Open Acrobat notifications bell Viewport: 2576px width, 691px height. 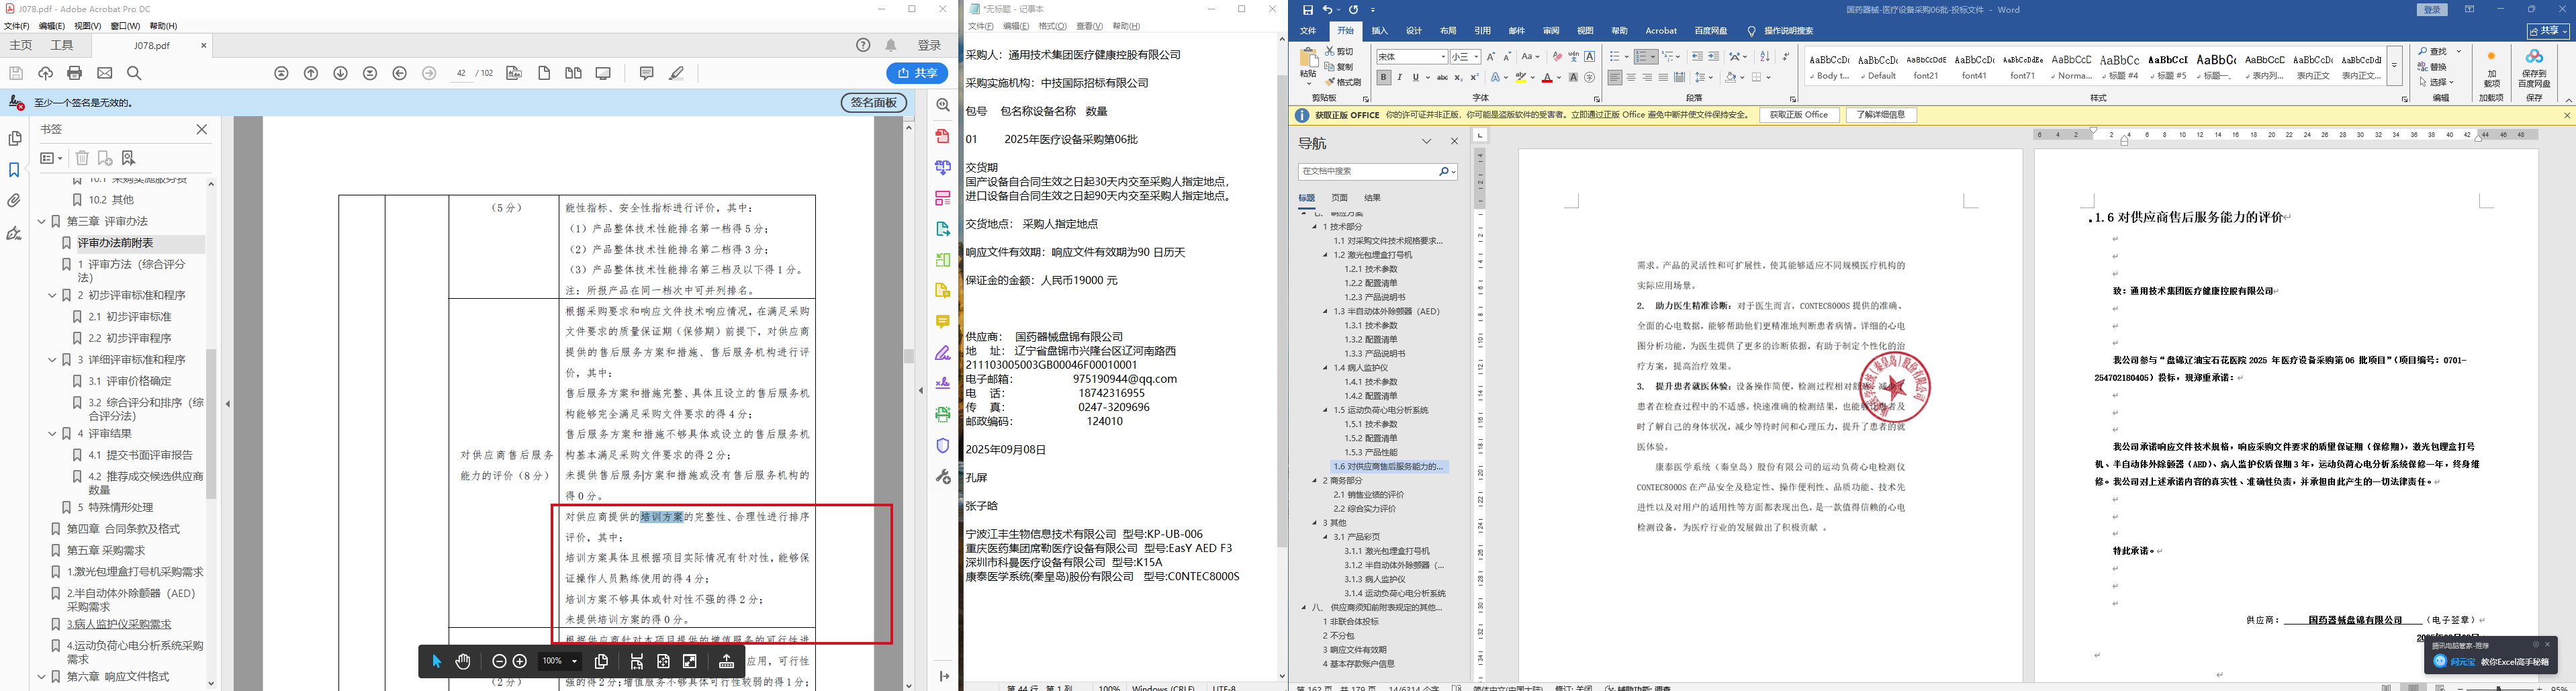point(891,45)
